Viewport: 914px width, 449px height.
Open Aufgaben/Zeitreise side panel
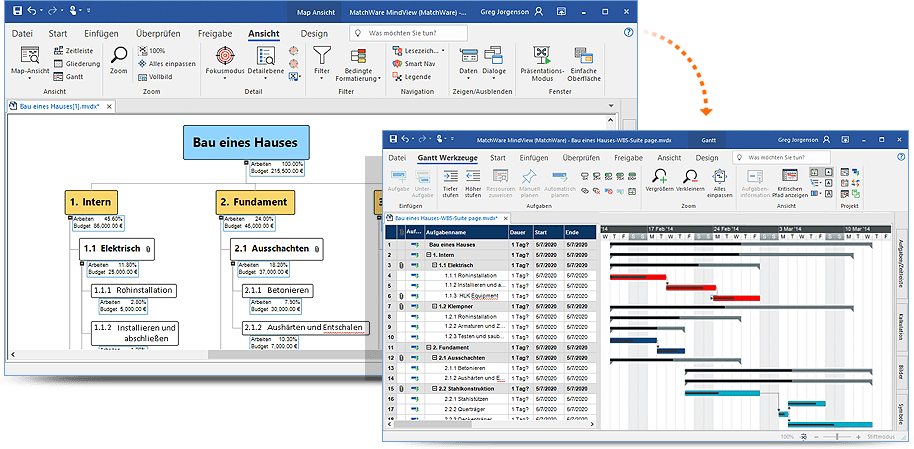click(900, 262)
